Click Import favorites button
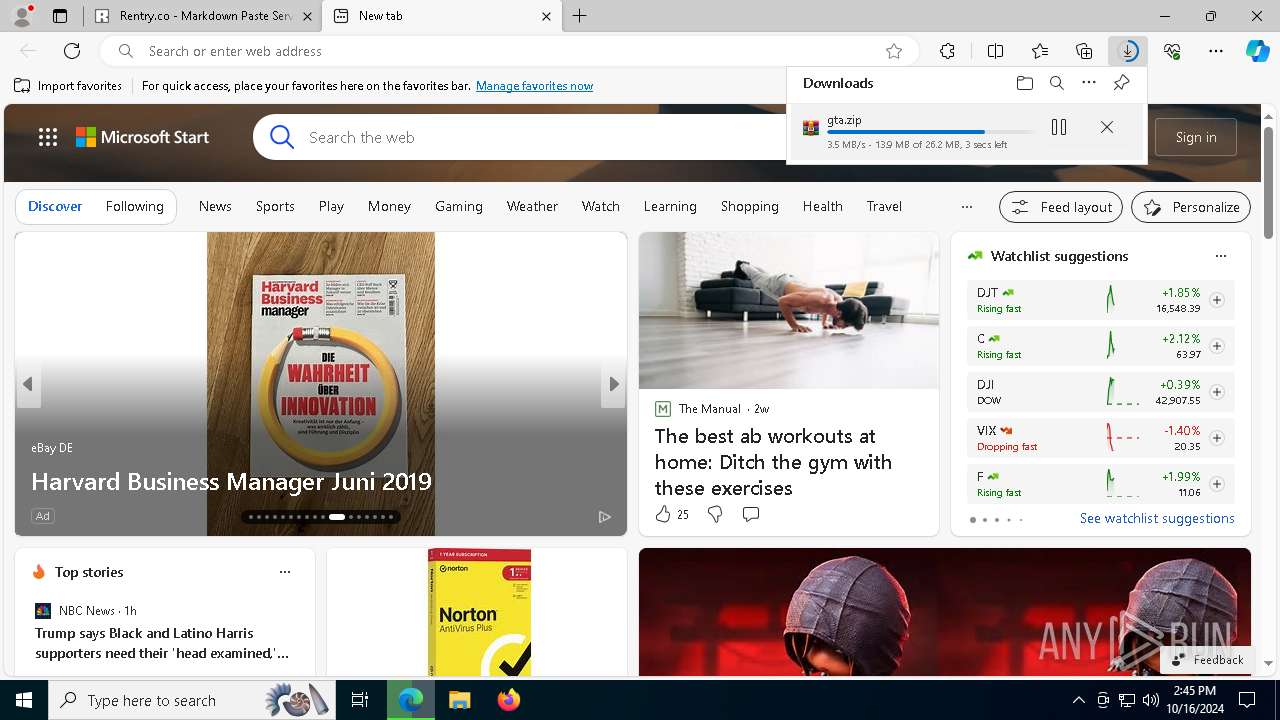The width and height of the screenshot is (1280, 720). (68, 86)
